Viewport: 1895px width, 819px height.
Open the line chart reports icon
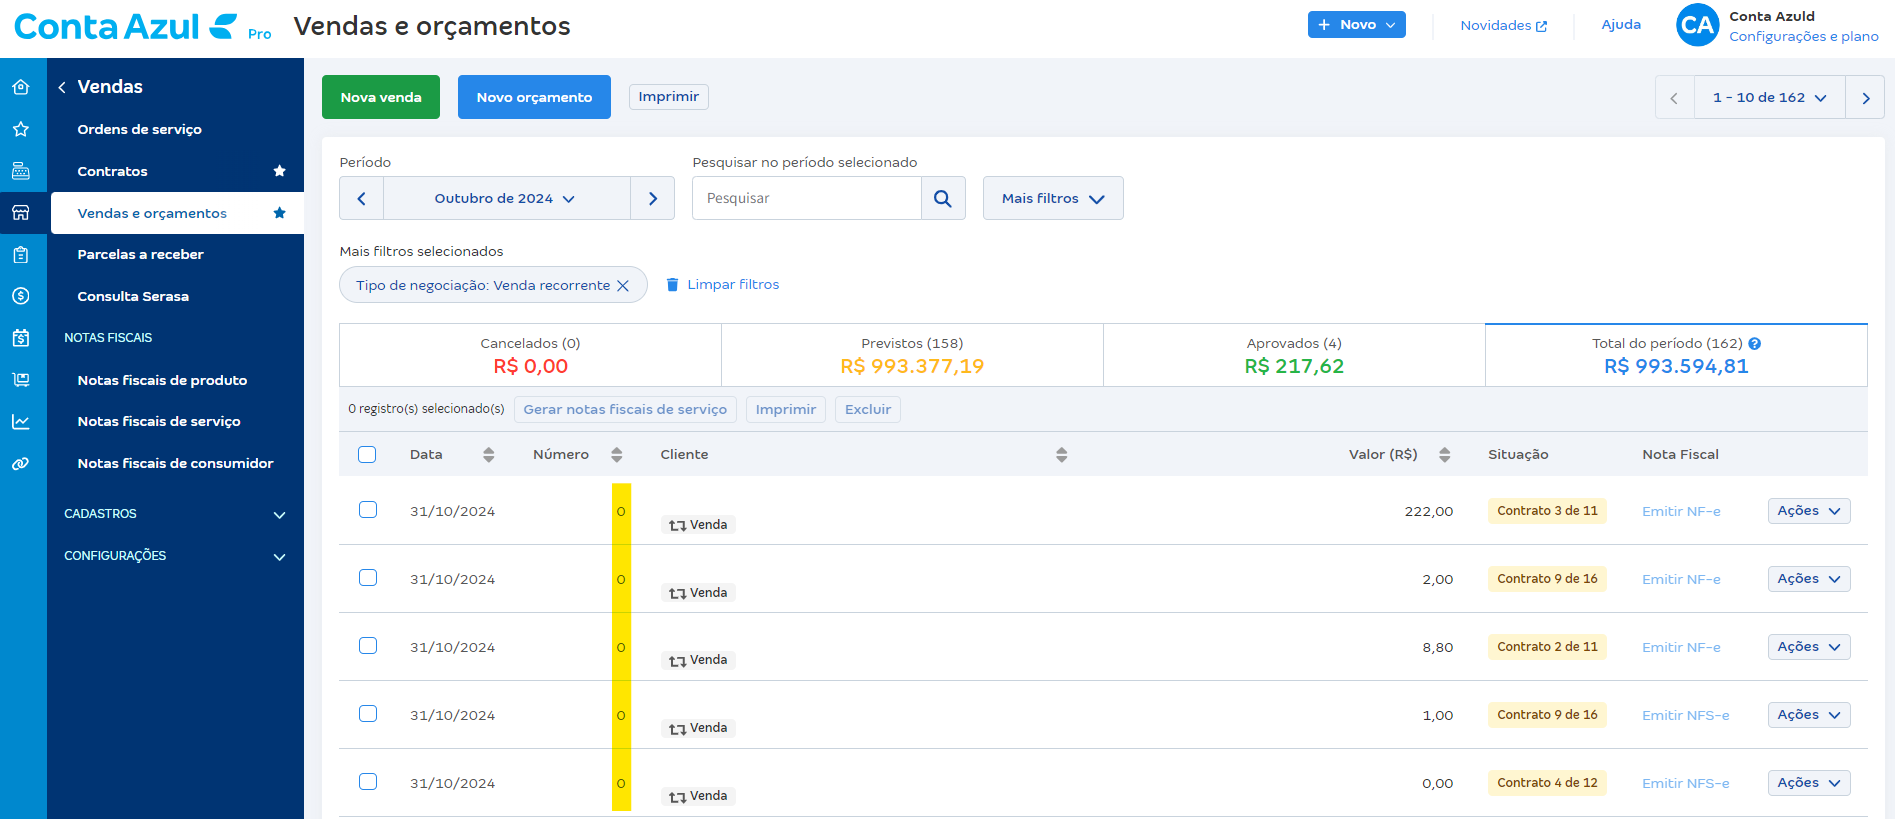coord(21,422)
